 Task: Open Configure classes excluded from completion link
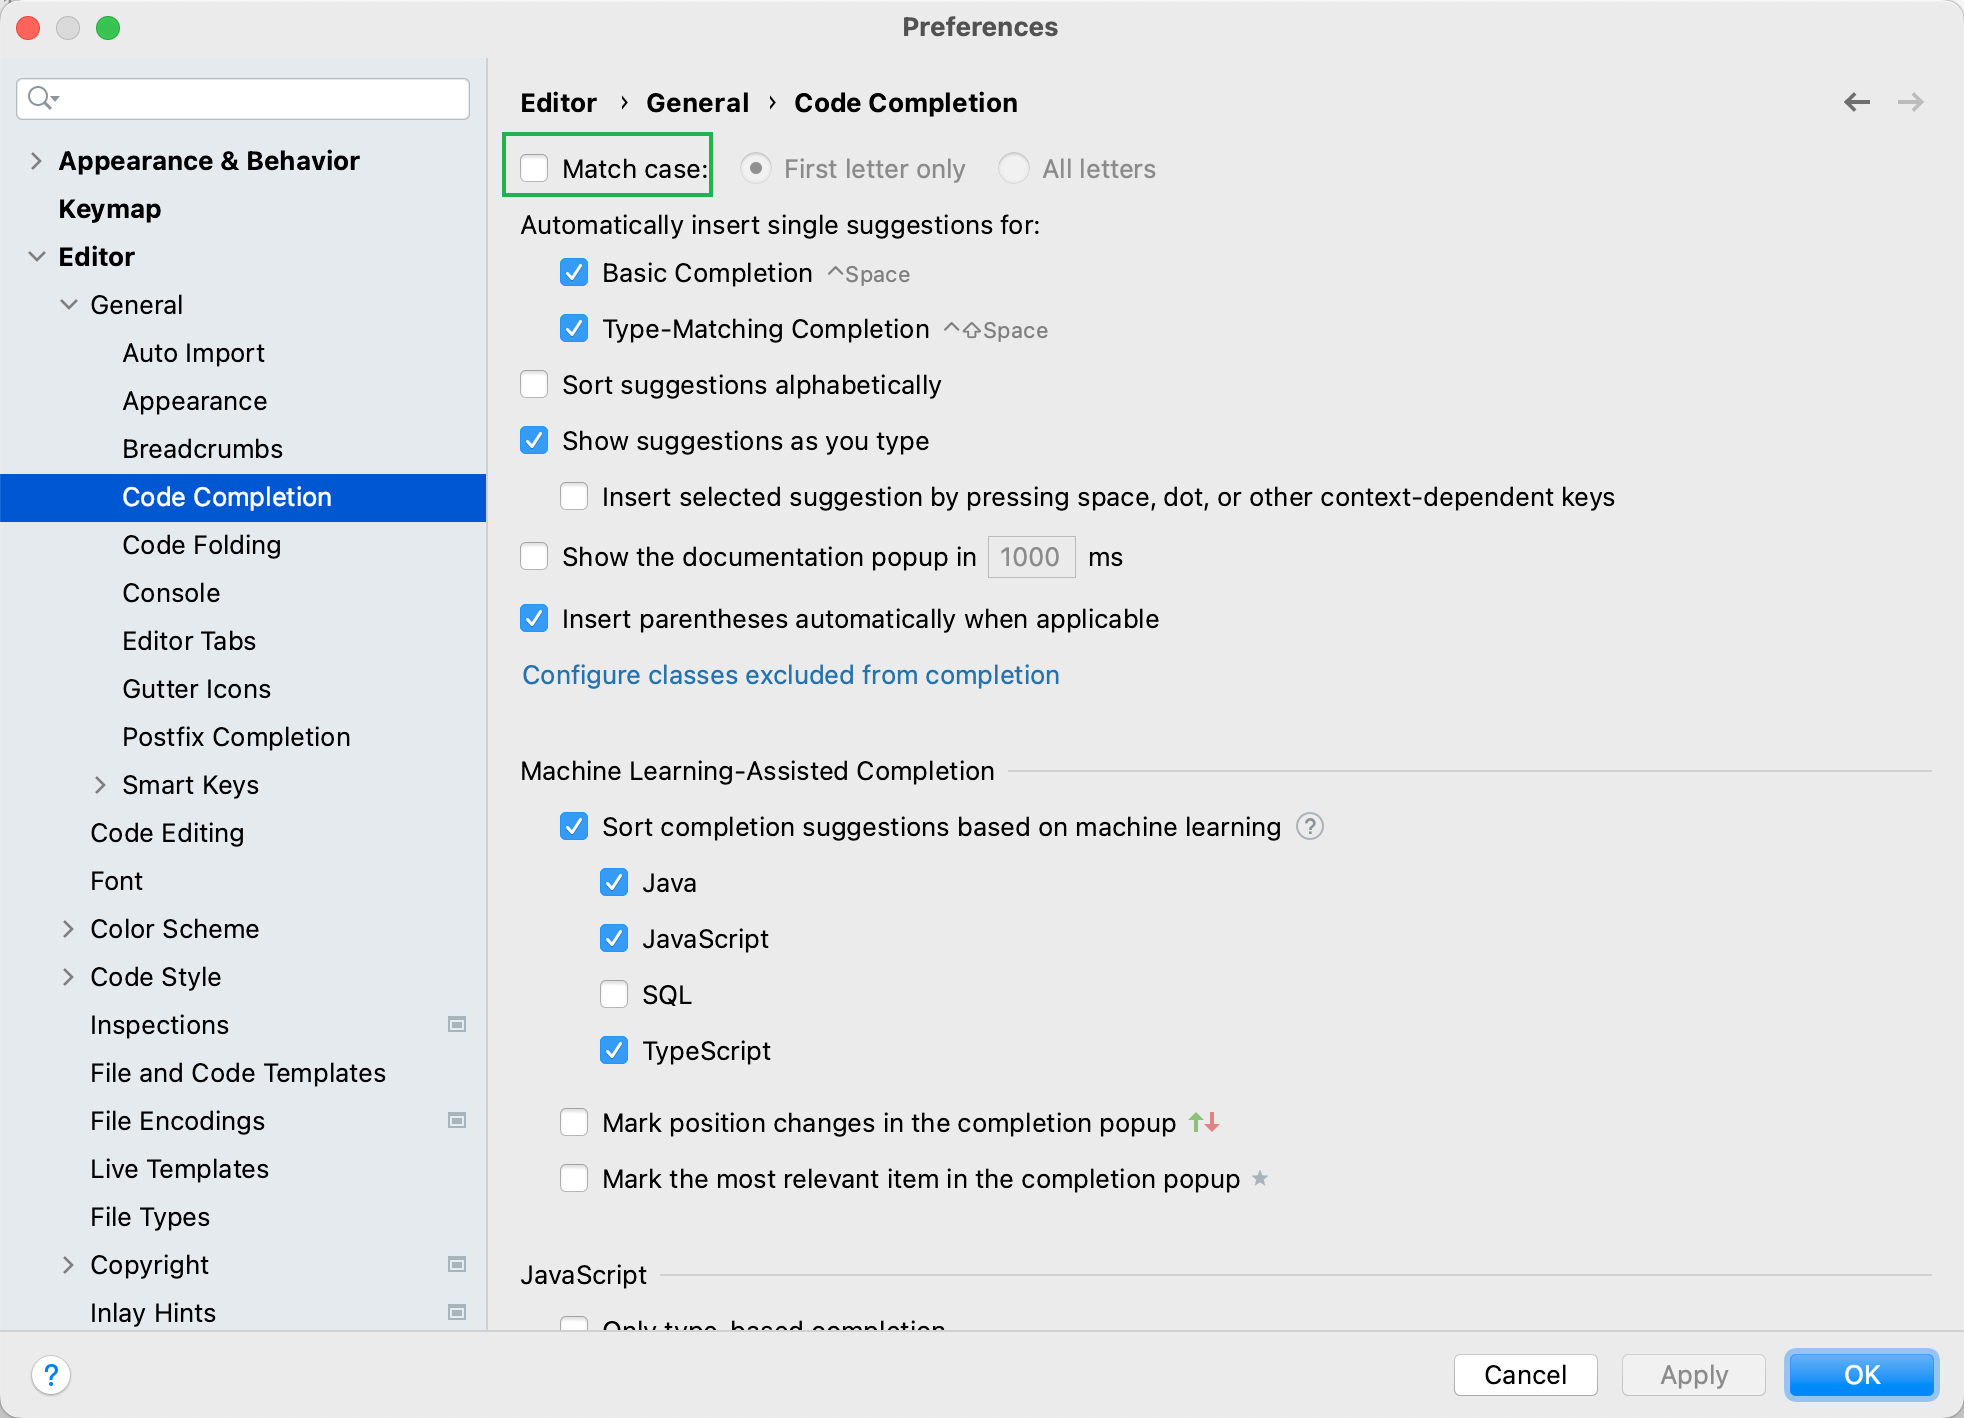pos(790,675)
